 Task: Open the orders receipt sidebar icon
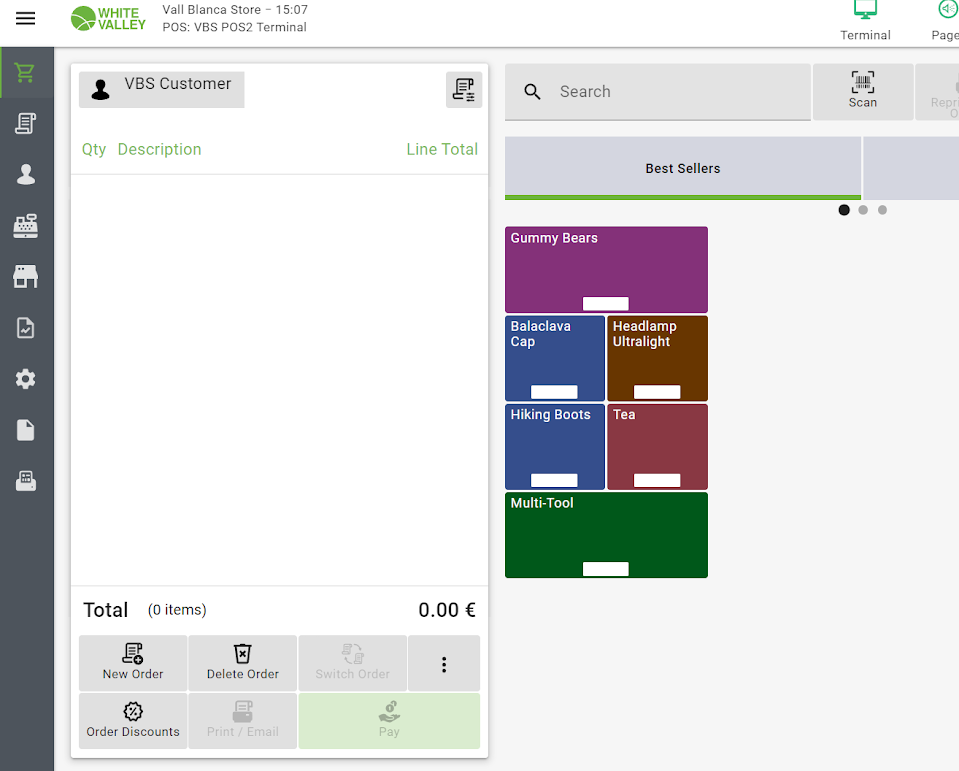[25, 124]
